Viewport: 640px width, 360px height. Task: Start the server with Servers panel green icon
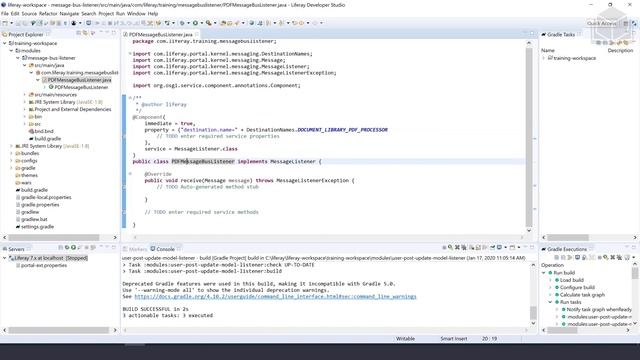[x=73, y=247]
